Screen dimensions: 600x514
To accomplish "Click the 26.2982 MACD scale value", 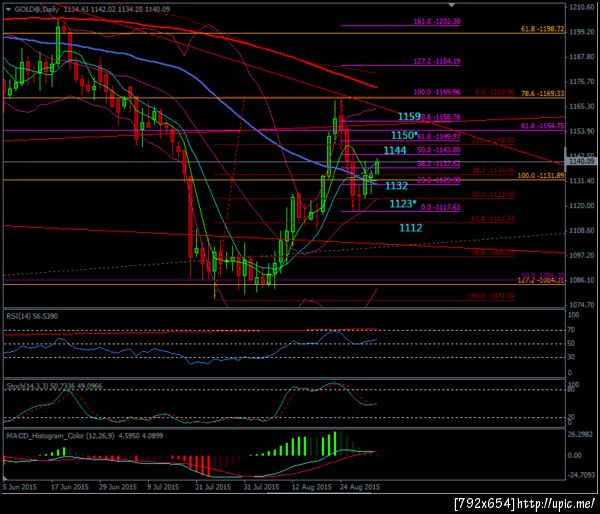I will click(x=581, y=435).
